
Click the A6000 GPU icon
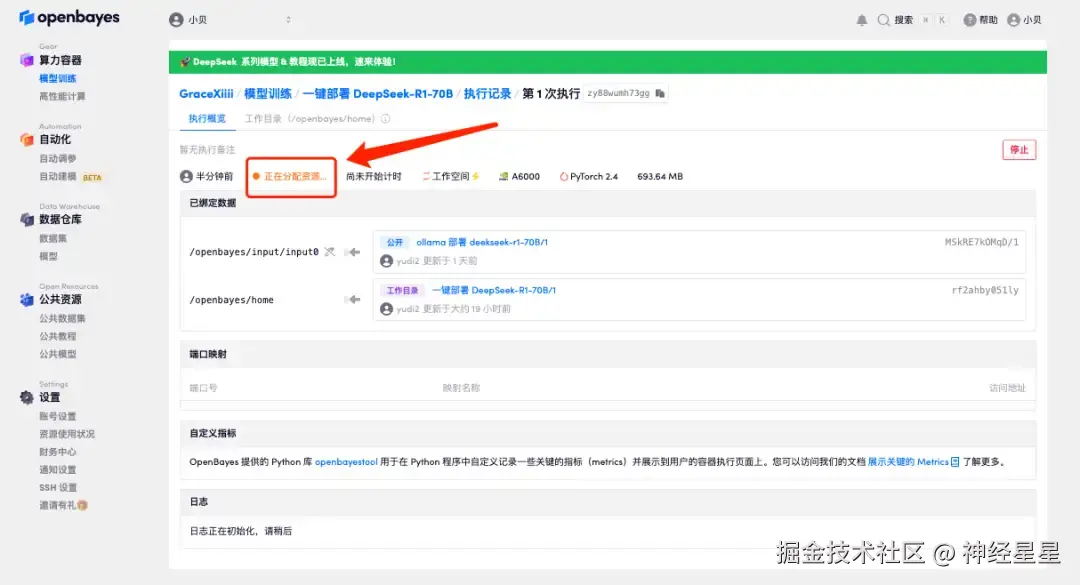pyautogui.click(x=503, y=176)
